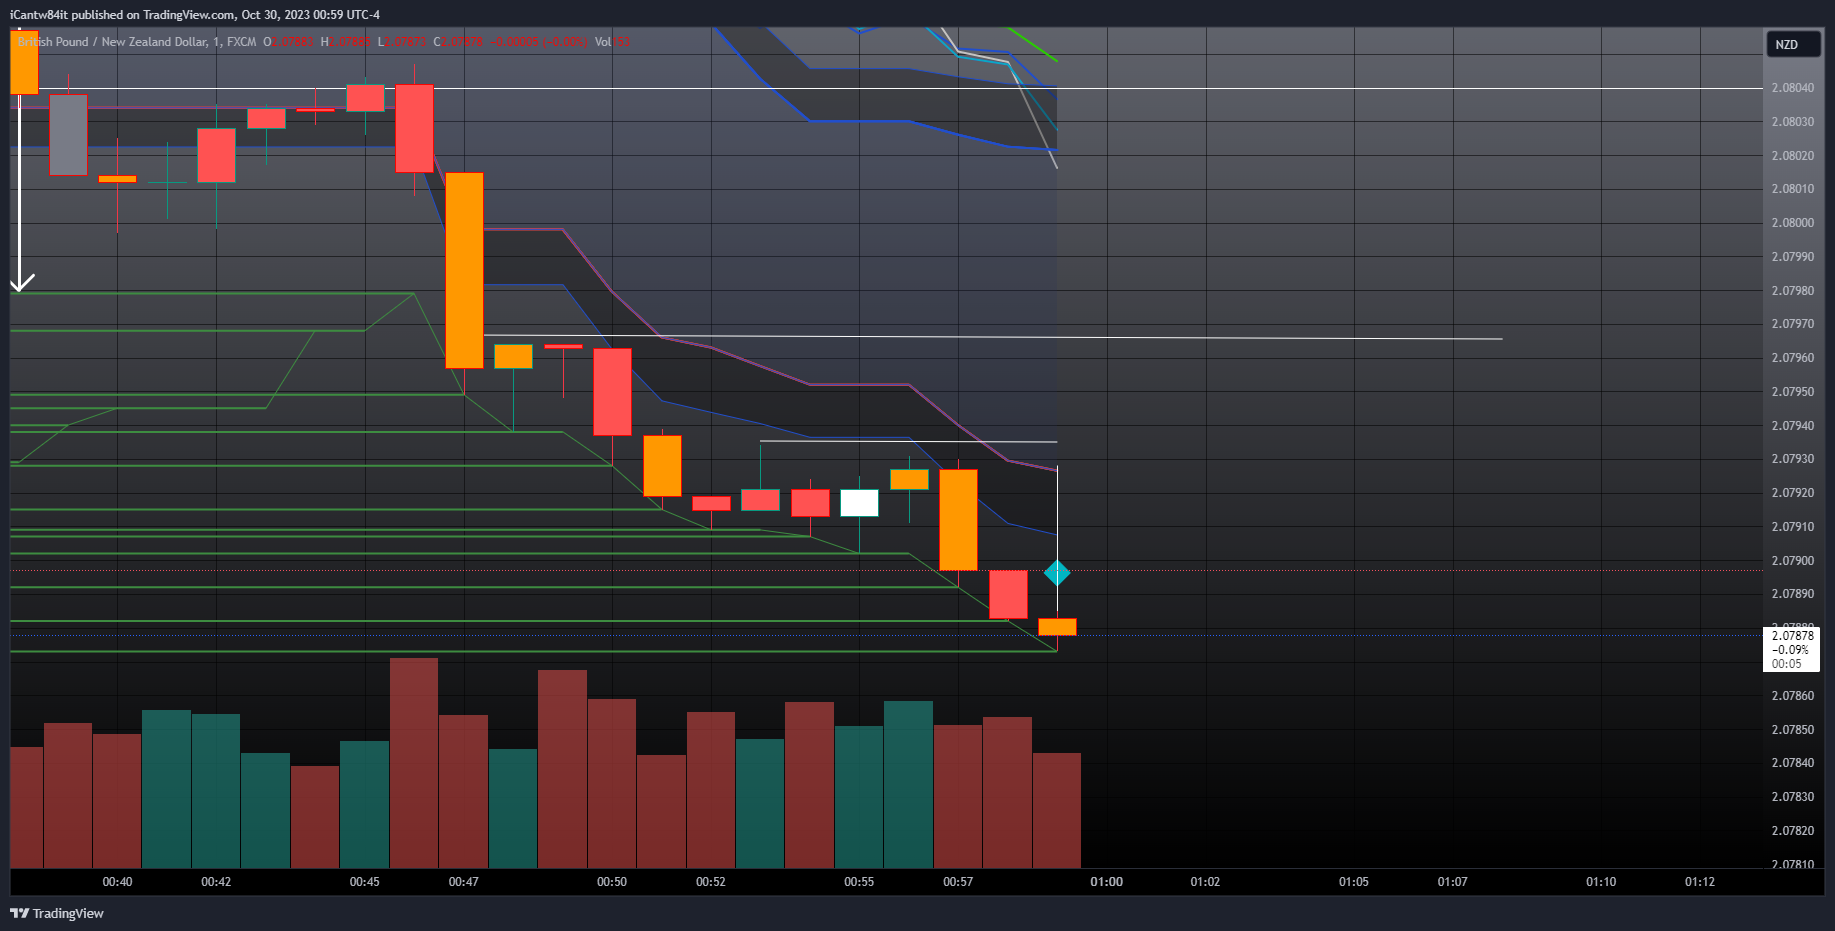Click the -0.09% change in price label
Image resolution: width=1835 pixels, height=931 pixels.
pos(1790,650)
